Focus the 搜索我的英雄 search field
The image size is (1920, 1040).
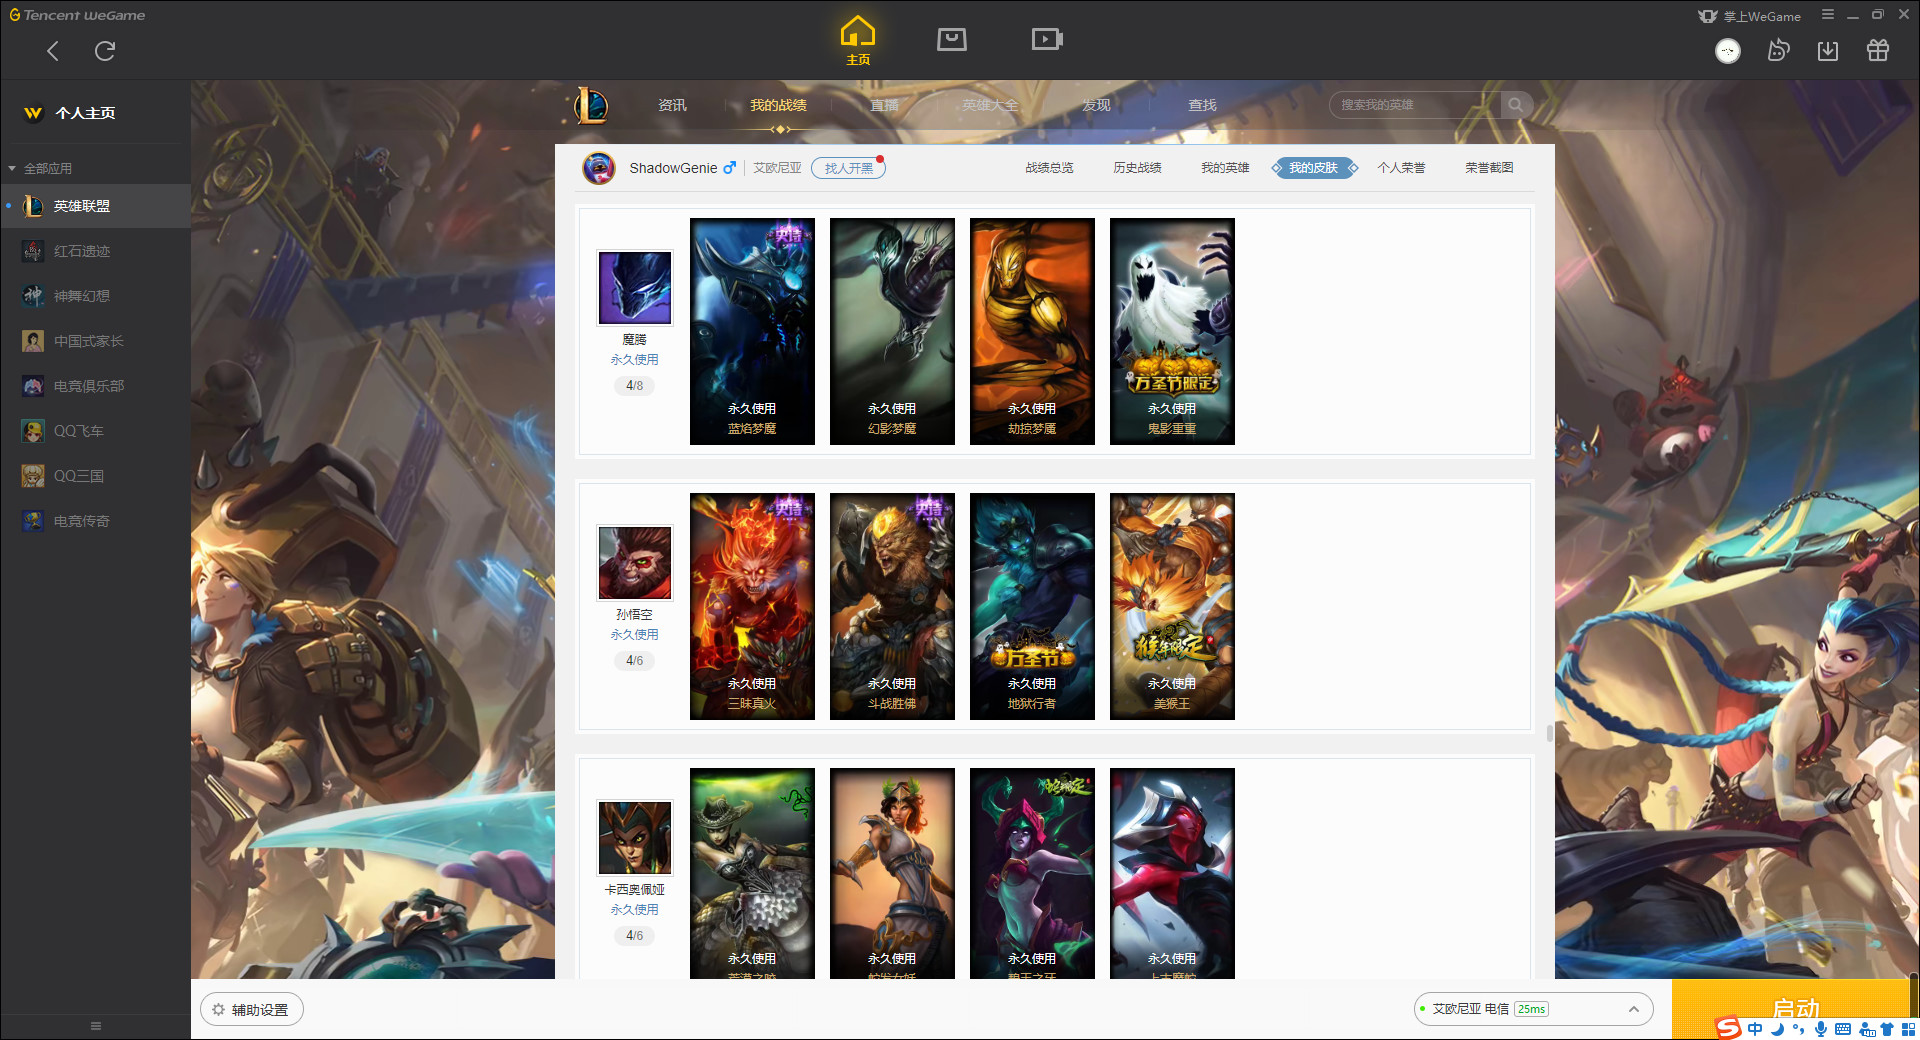pos(1415,105)
